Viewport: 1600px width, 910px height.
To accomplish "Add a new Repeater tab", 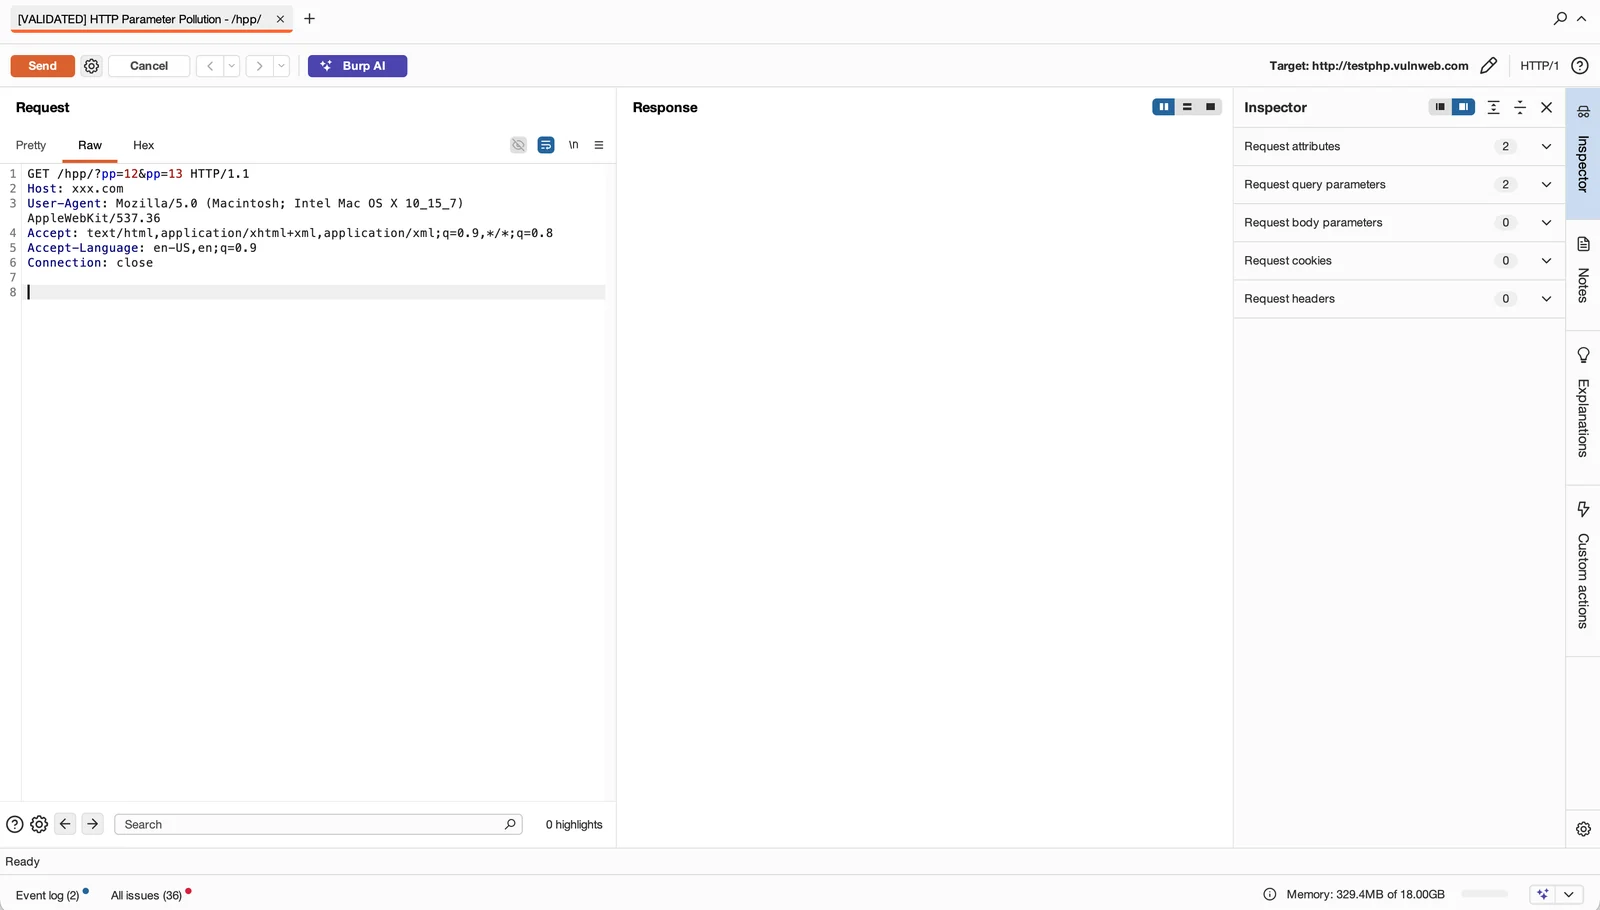I will pyautogui.click(x=309, y=18).
